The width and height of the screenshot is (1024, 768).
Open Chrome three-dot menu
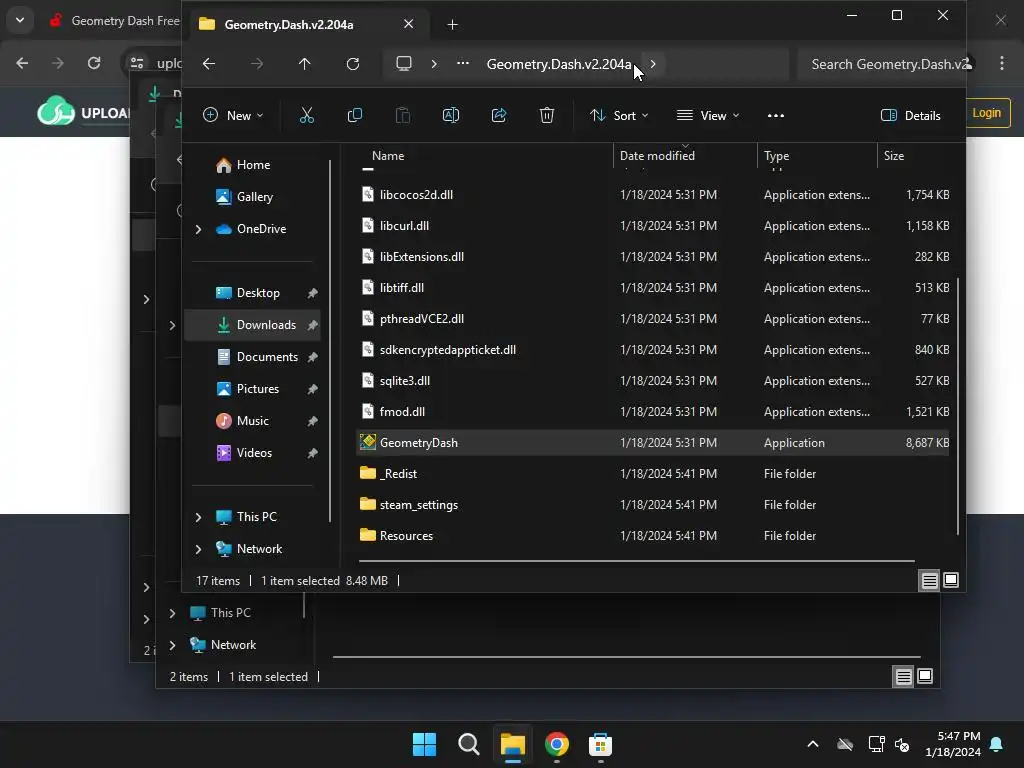point(1001,63)
